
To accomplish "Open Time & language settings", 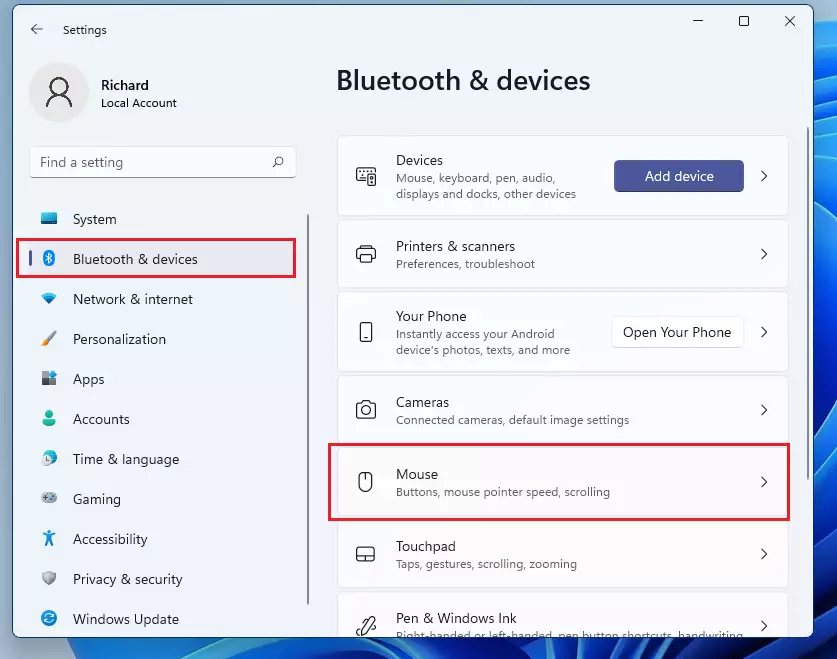I will coord(160,459).
